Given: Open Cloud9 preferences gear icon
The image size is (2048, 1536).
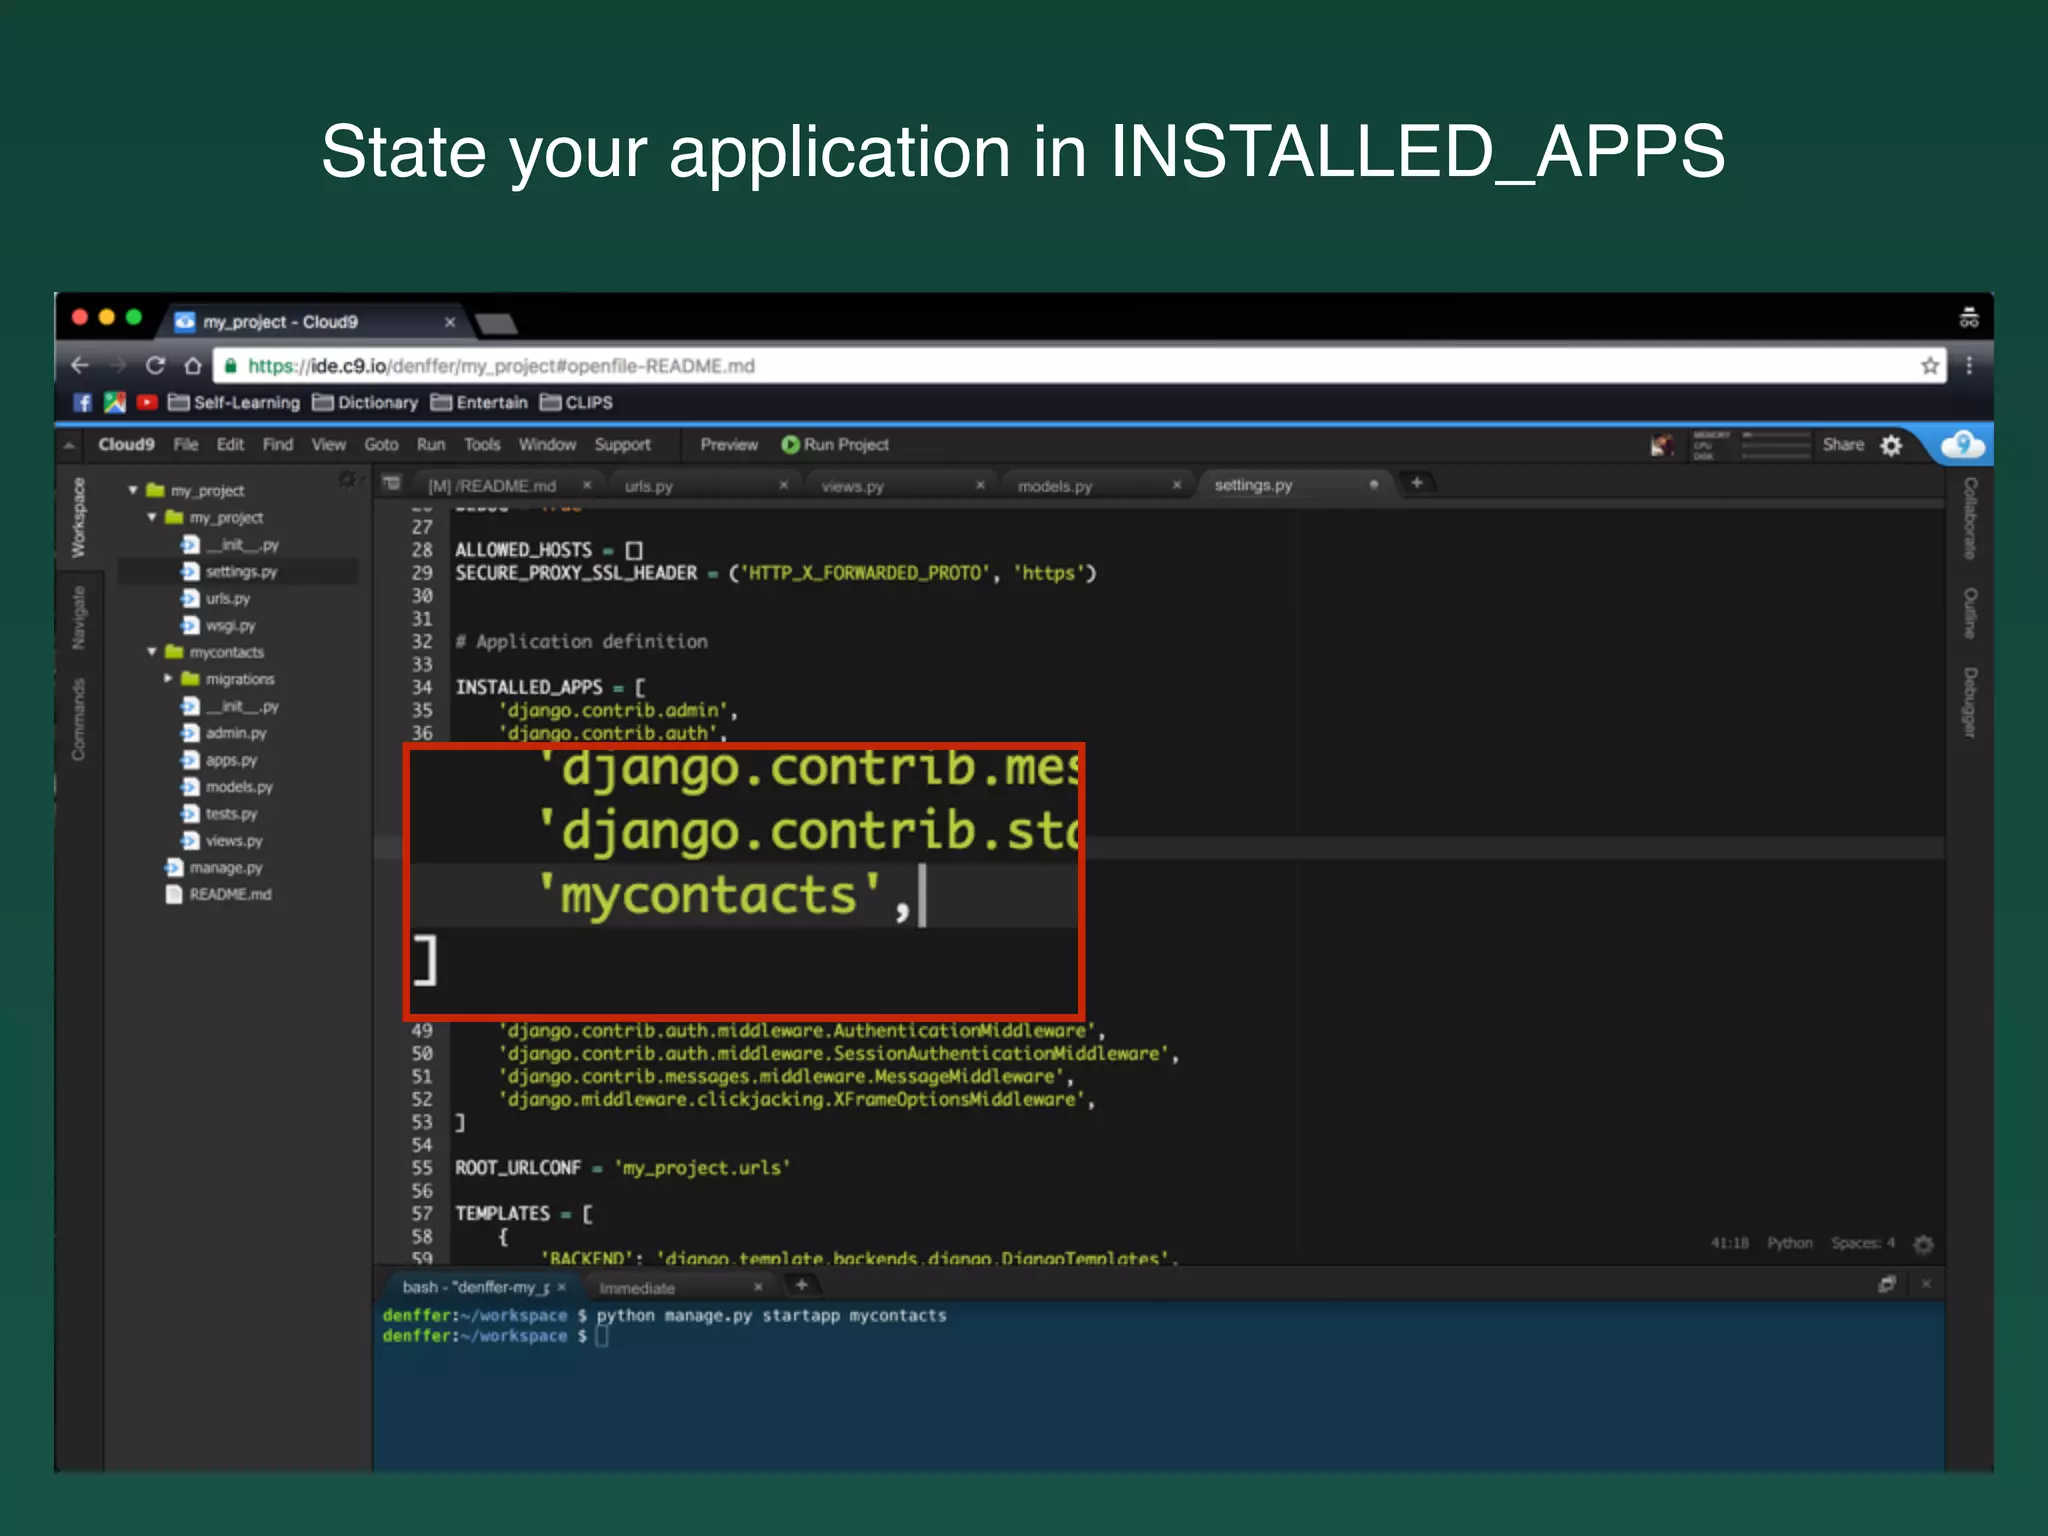Looking at the screenshot, I should tap(1891, 445).
